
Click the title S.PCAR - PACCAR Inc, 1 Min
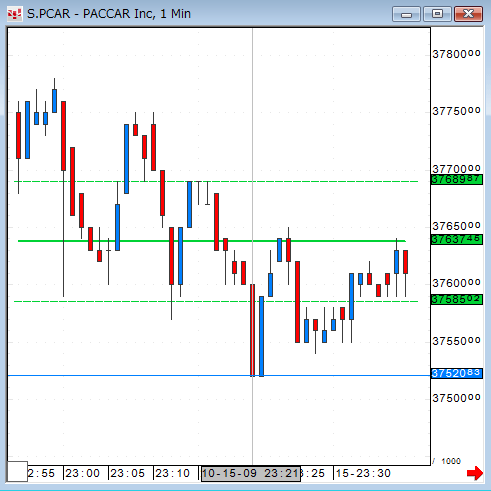coord(109,14)
